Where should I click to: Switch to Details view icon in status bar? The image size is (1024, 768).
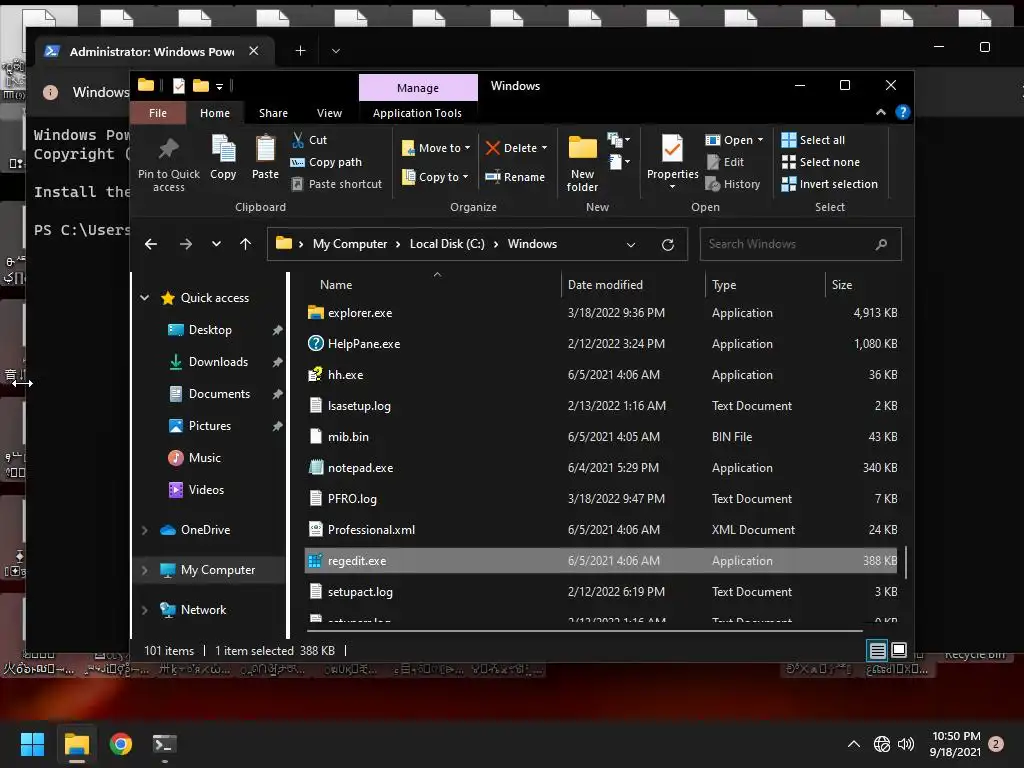[877, 650]
